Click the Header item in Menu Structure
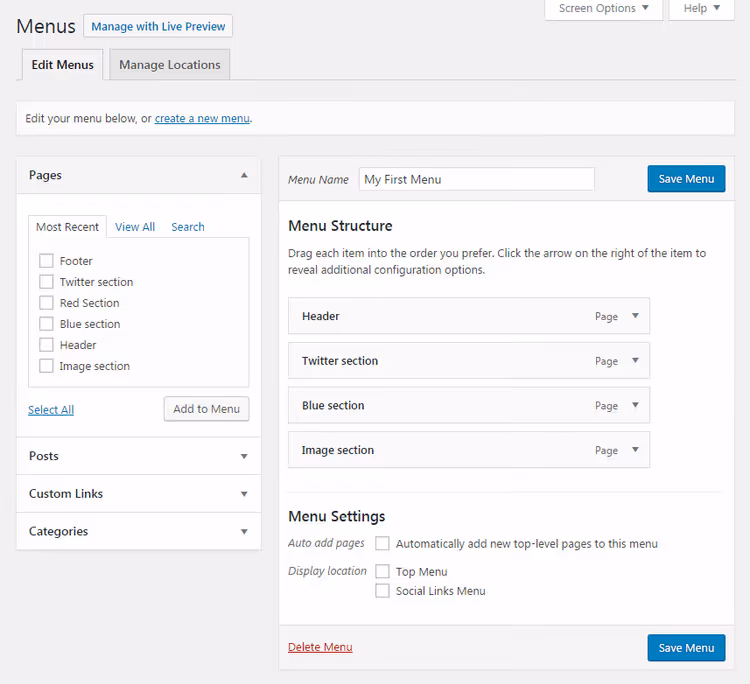The image size is (750, 684). pyautogui.click(x=469, y=316)
